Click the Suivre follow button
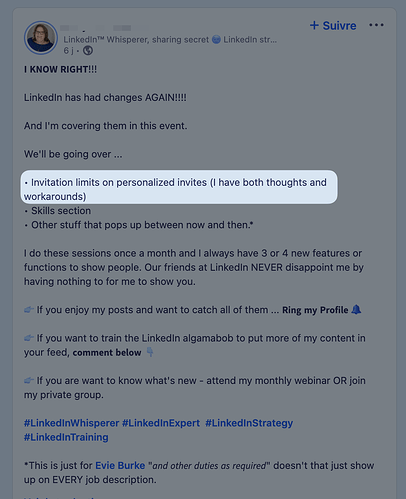Image resolution: width=406 pixels, height=499 pixels. 333,26
